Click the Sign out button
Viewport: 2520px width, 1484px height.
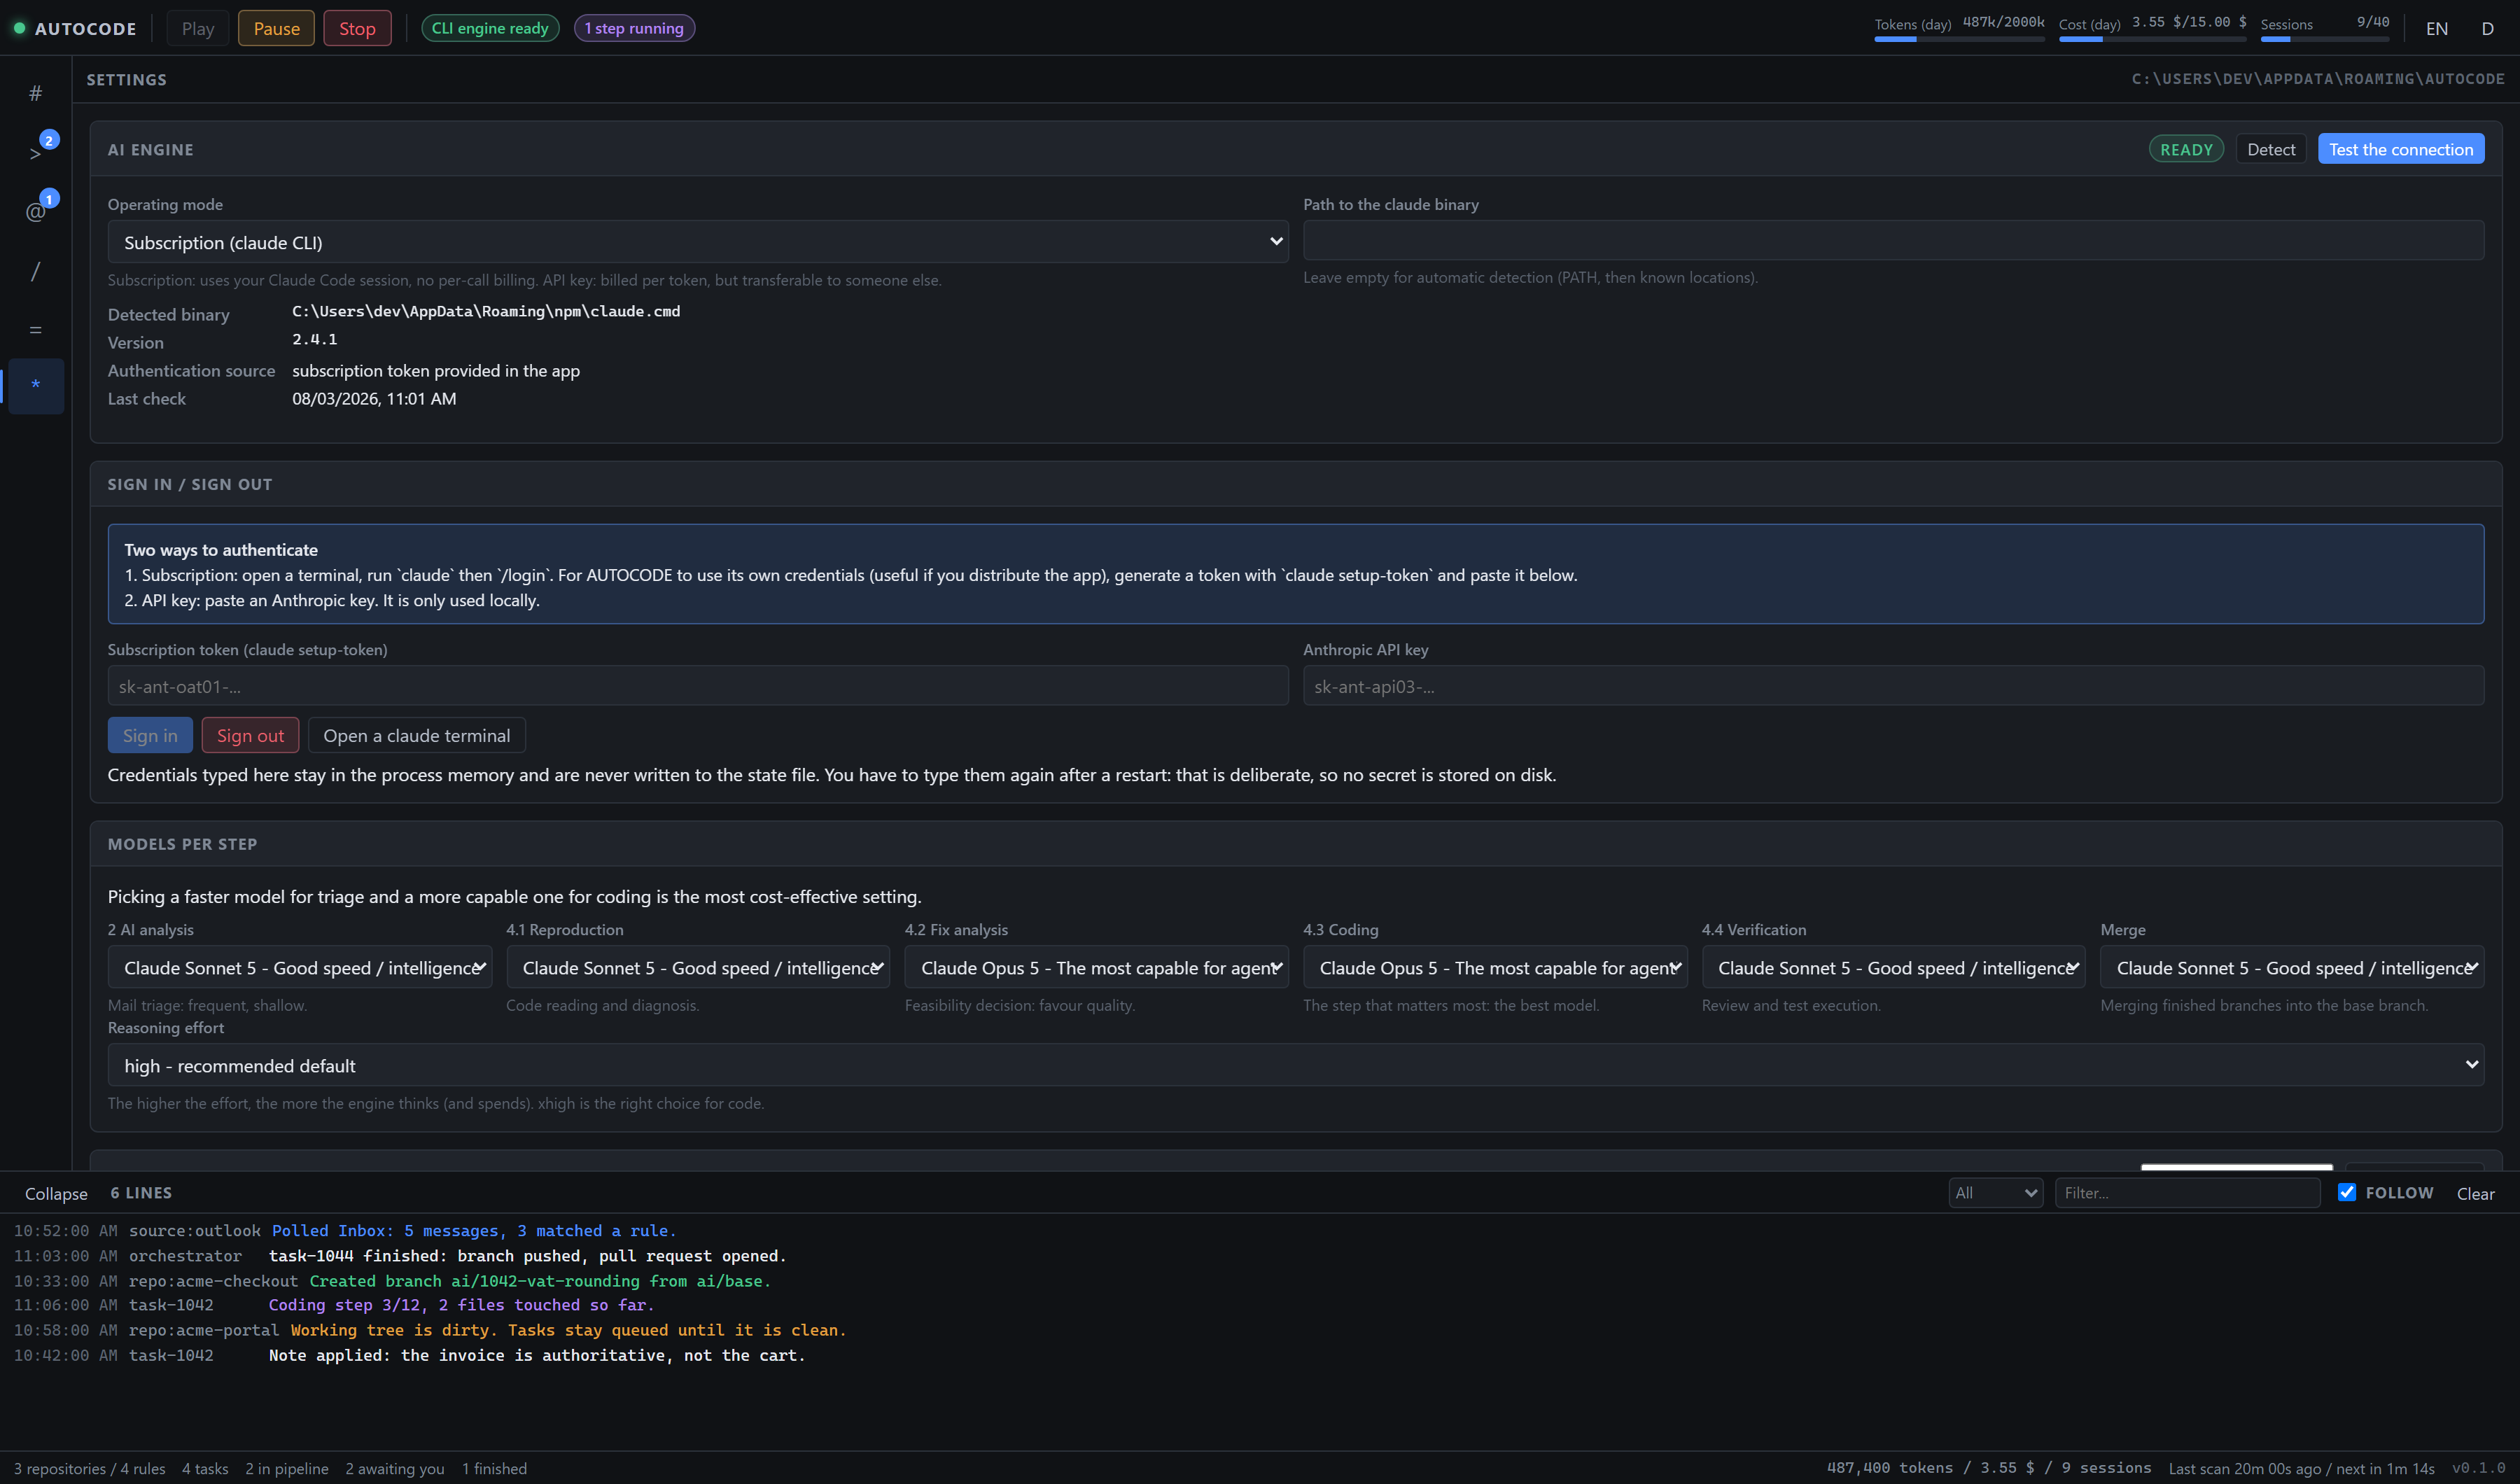(x=250, y=735)
